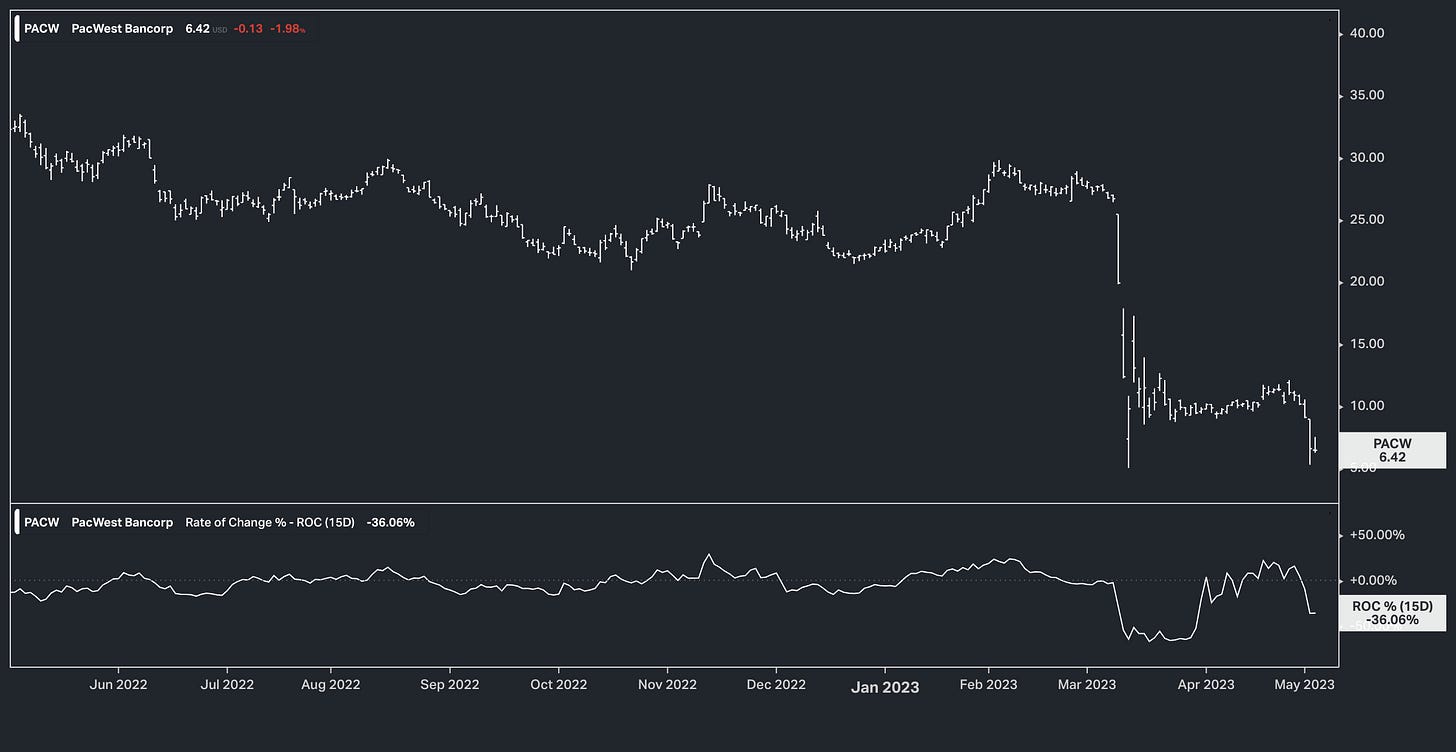This screenshot has height=752, width=1456.
Task: Click the 10.00 price axis label
Action: point(1365,405)
